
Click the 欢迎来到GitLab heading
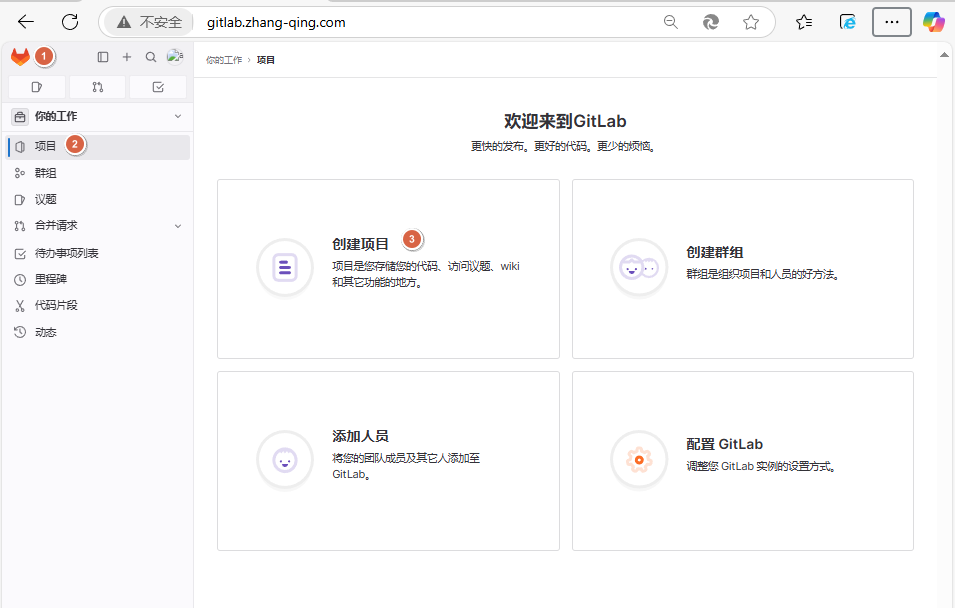tap(565, 121)
